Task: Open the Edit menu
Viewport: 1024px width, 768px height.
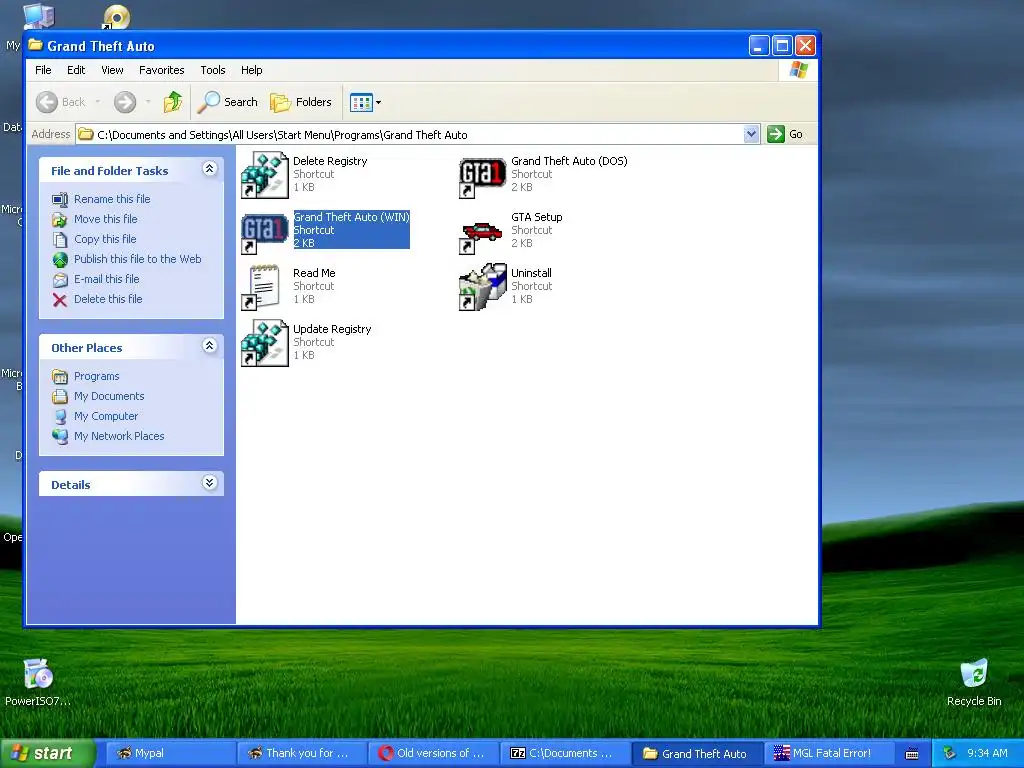Action: 76,70
